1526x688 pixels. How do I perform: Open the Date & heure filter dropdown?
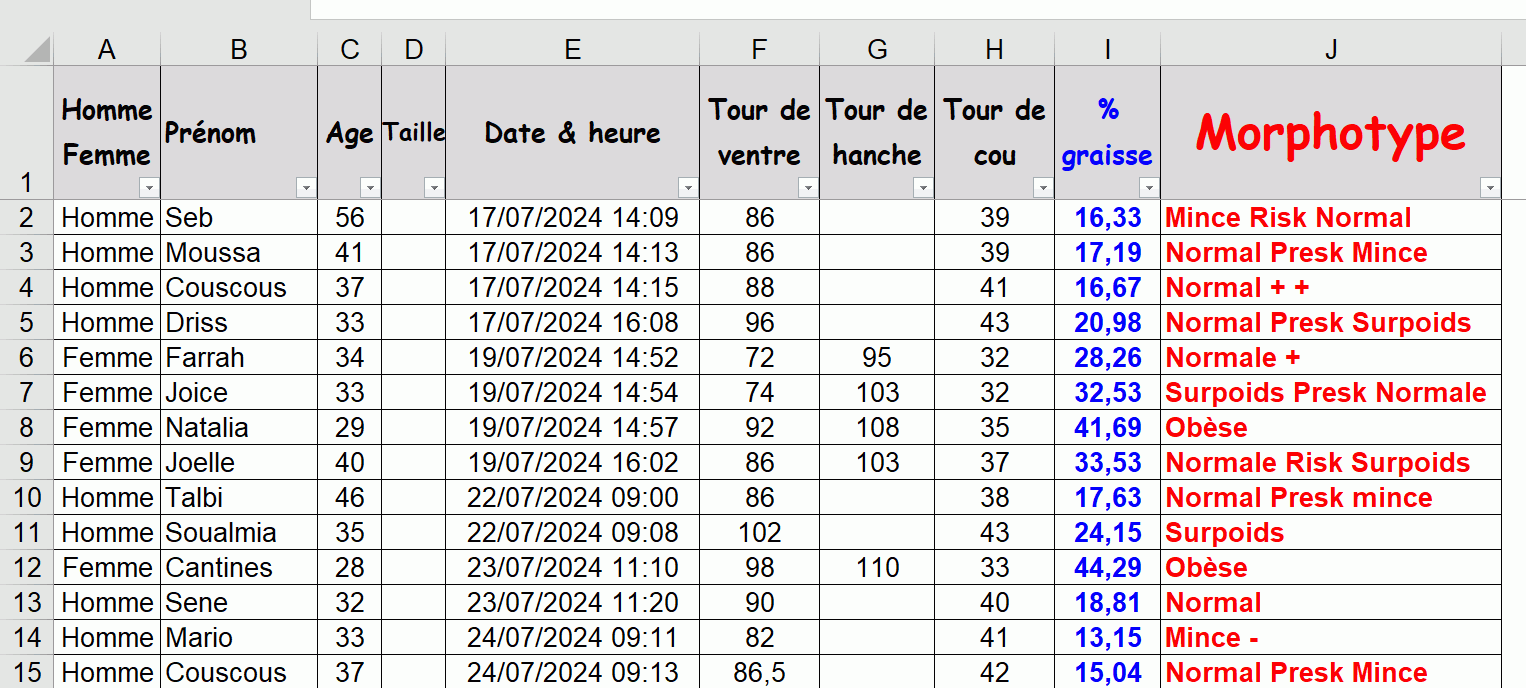(x=688, y=187)
